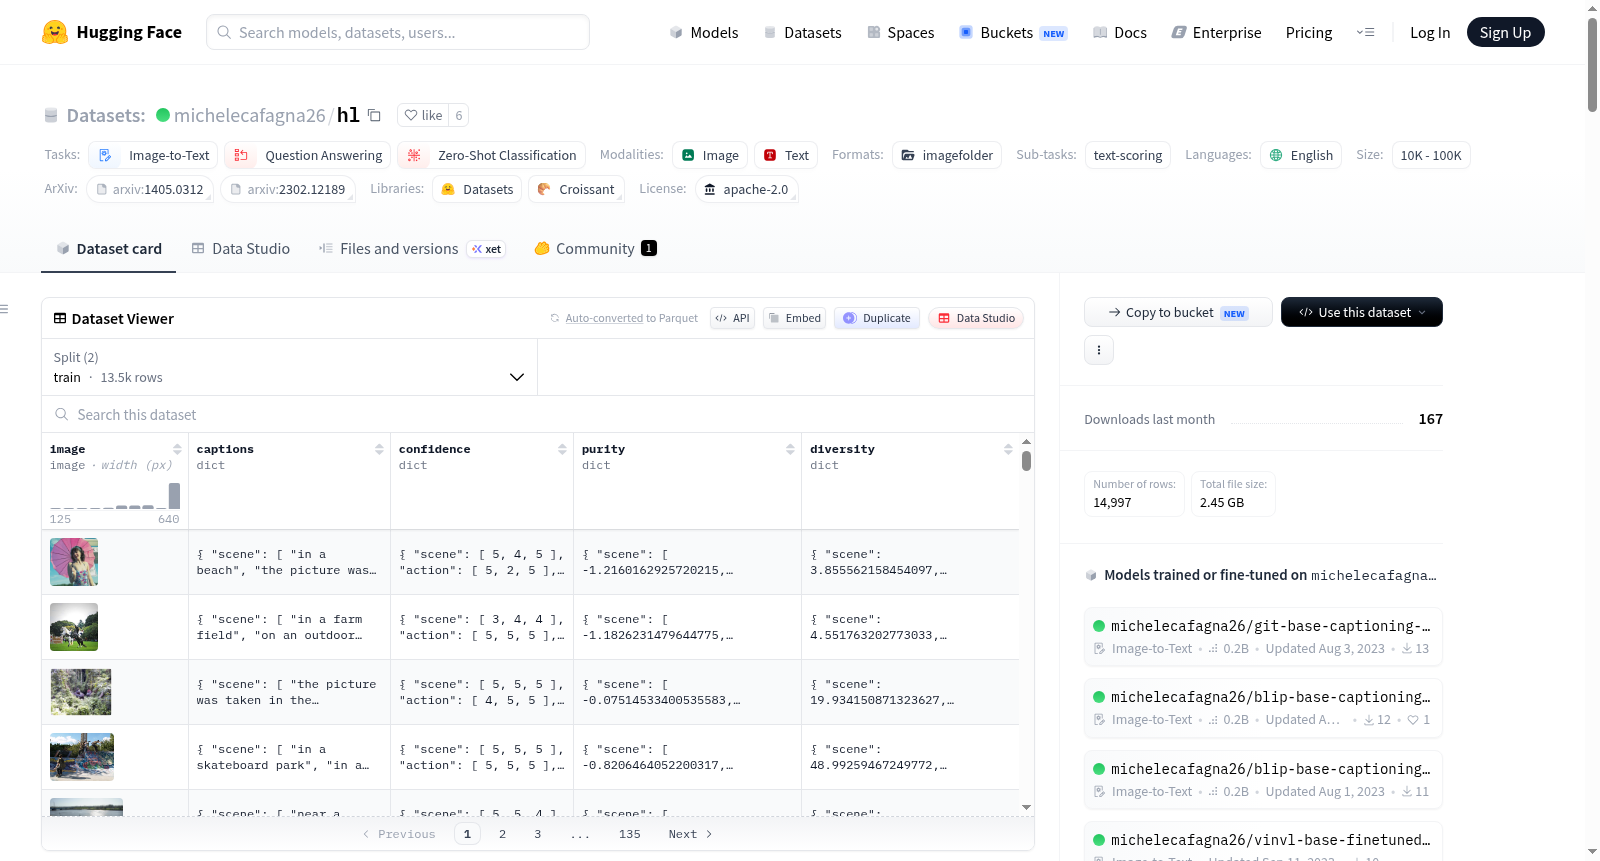
Task: Focus the main search models field
Action: pyautogui.click(x=398, y=32)
